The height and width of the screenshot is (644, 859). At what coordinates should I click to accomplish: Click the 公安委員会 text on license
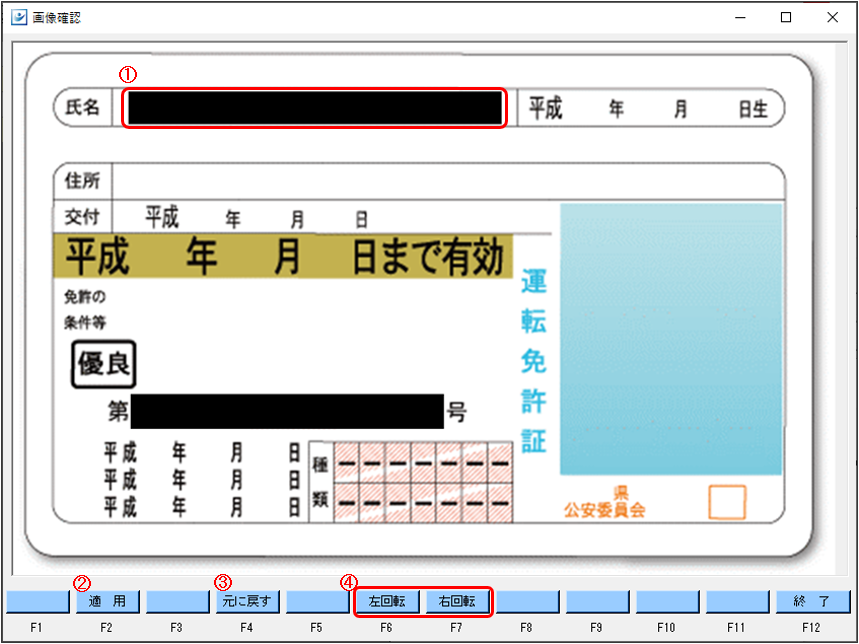[x=605, y=511]
